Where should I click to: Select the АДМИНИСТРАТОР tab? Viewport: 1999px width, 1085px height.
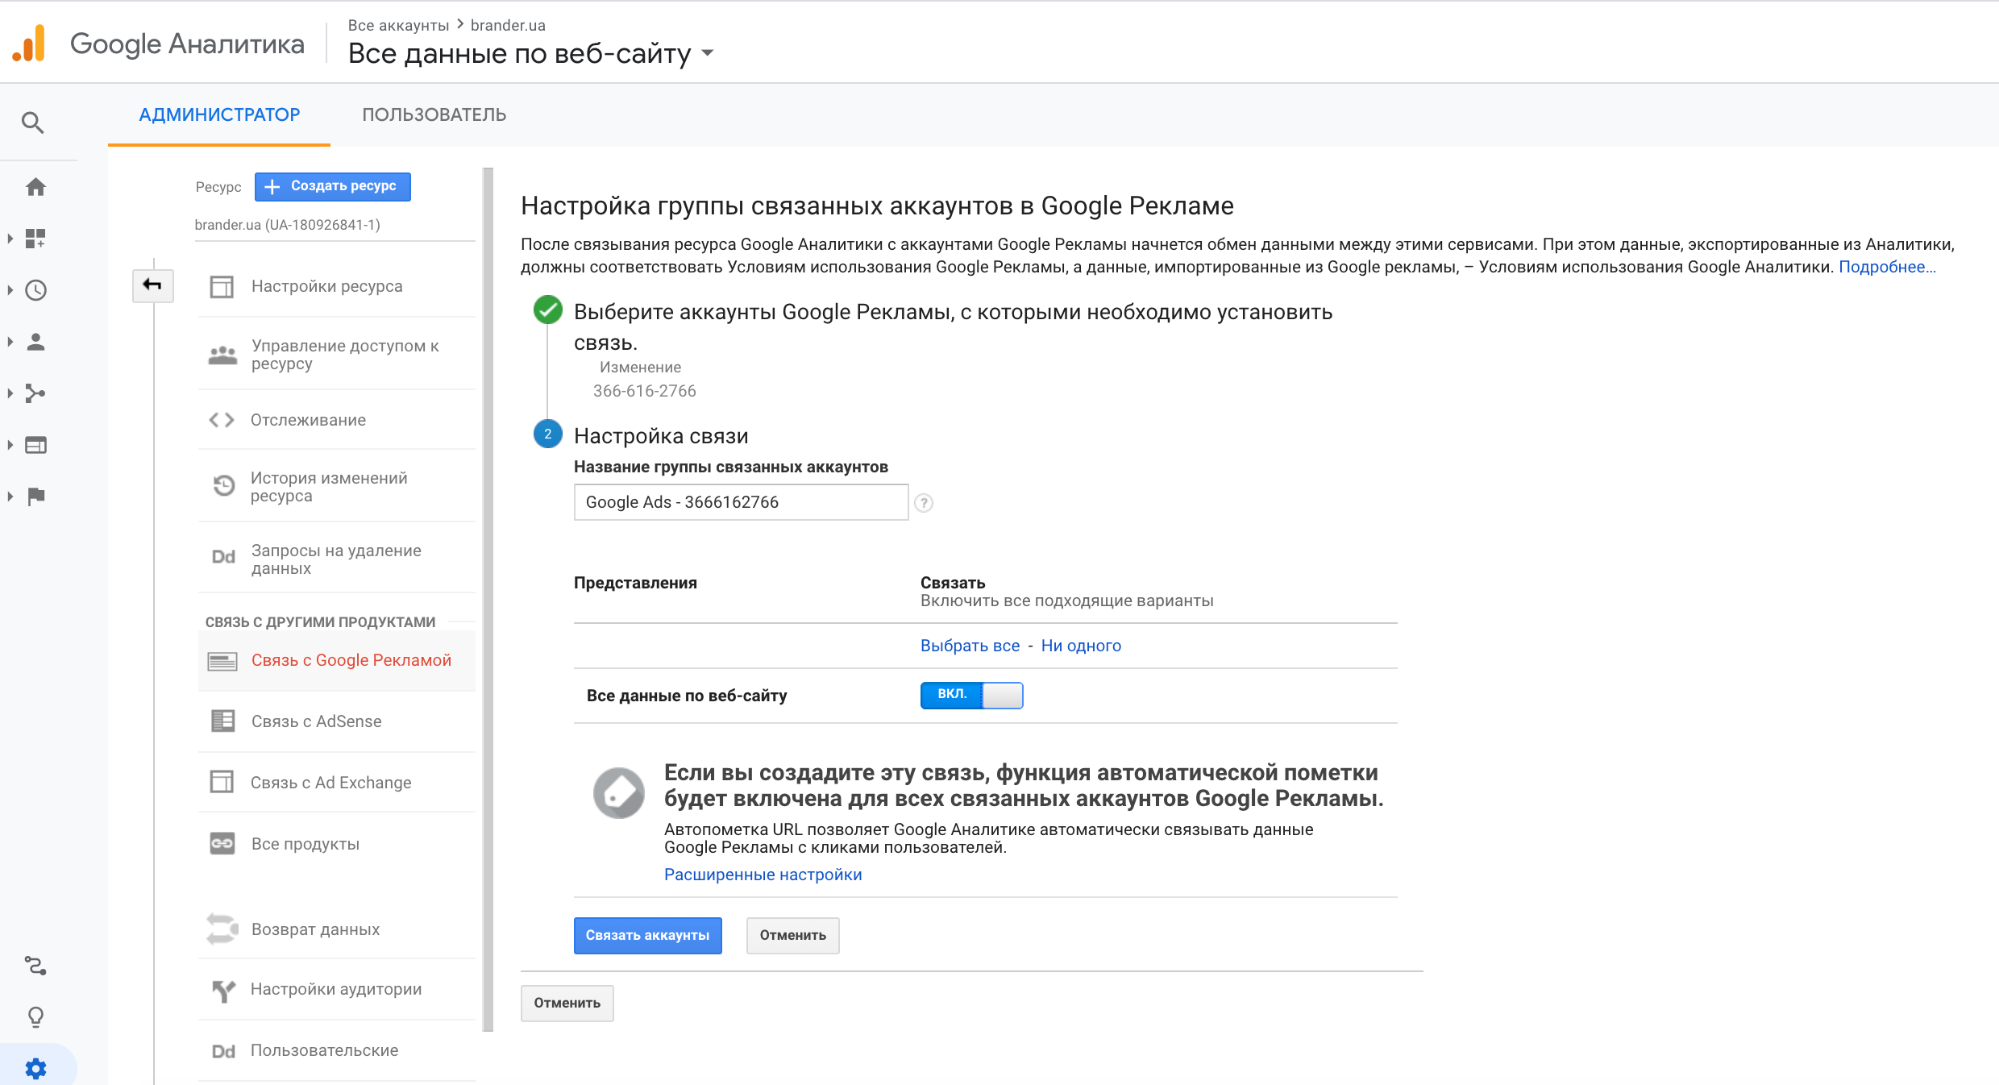click(219, 115)
